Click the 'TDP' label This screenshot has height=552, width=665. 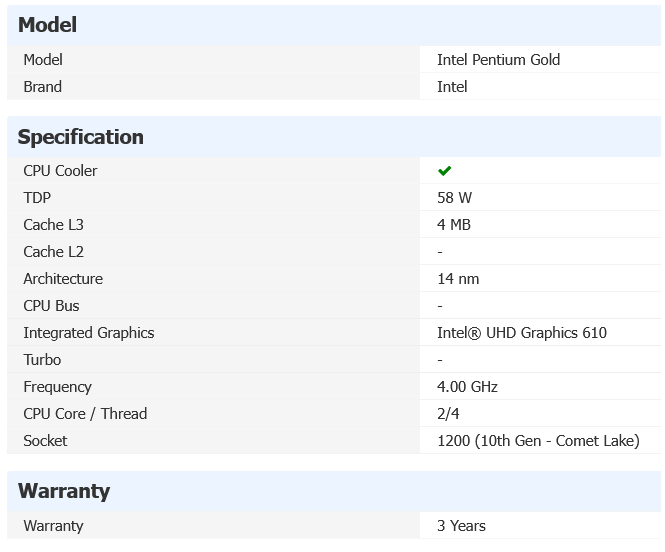37,198
